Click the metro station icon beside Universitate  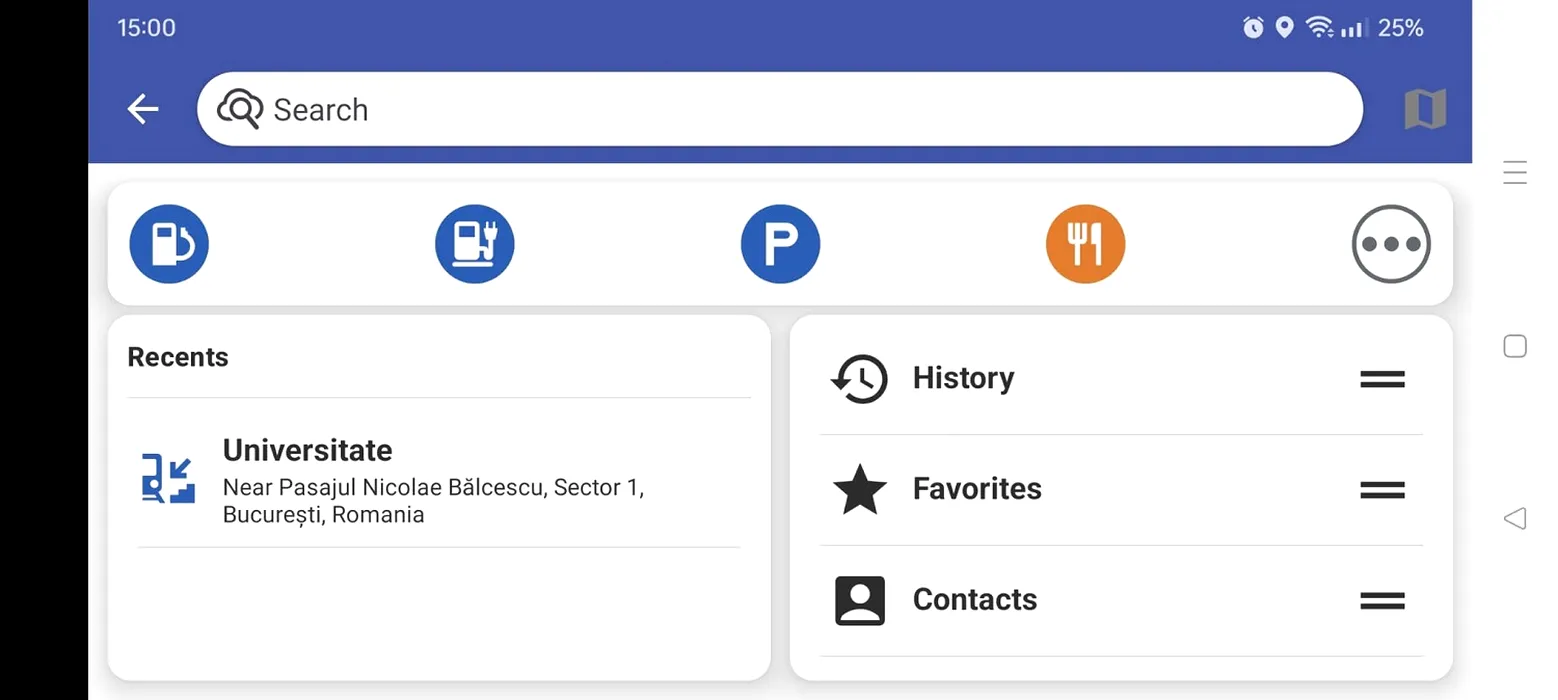(168, 478)
